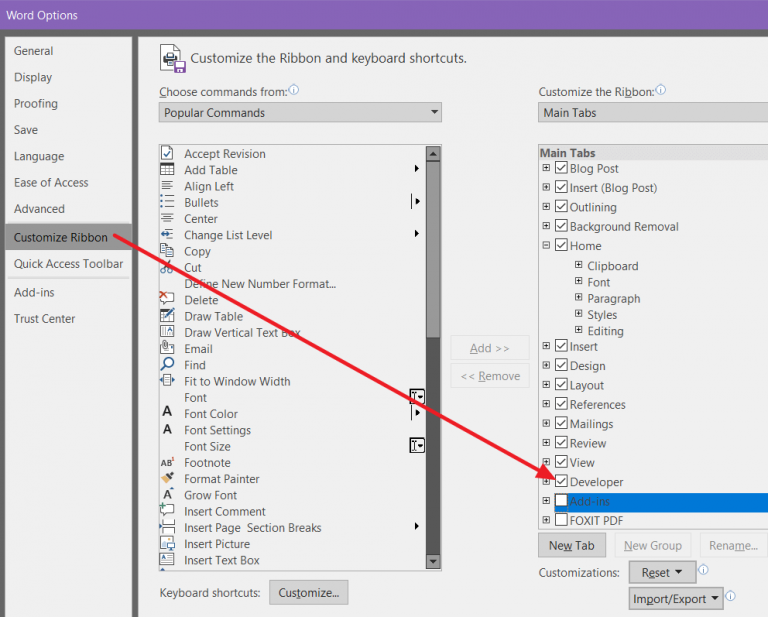Click the Draw Vertical Text Box icon
This screenshot has width=768, height=617.
click(x=167, y=332)
